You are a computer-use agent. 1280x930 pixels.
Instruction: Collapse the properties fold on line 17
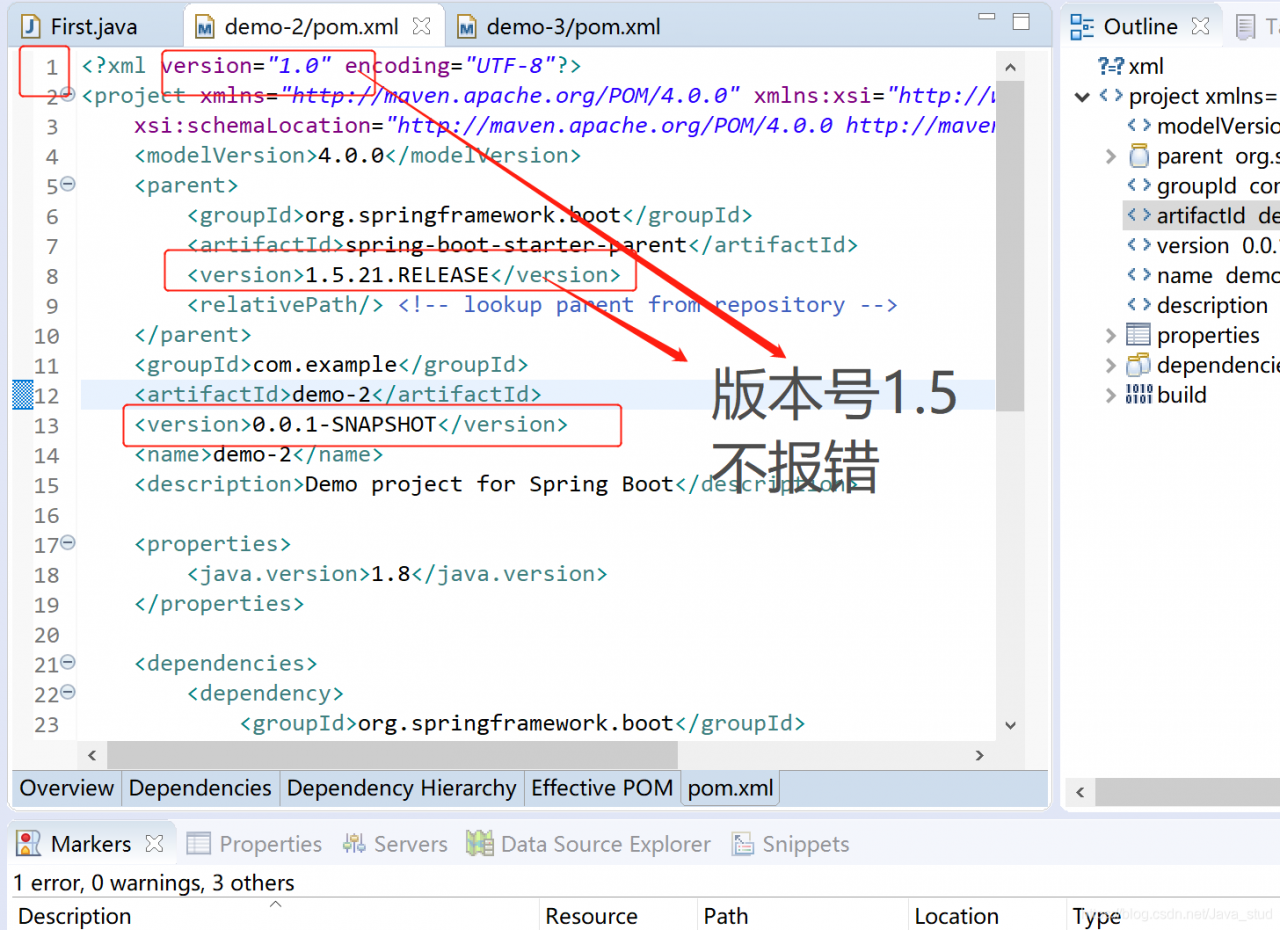[x=68, y=544]
